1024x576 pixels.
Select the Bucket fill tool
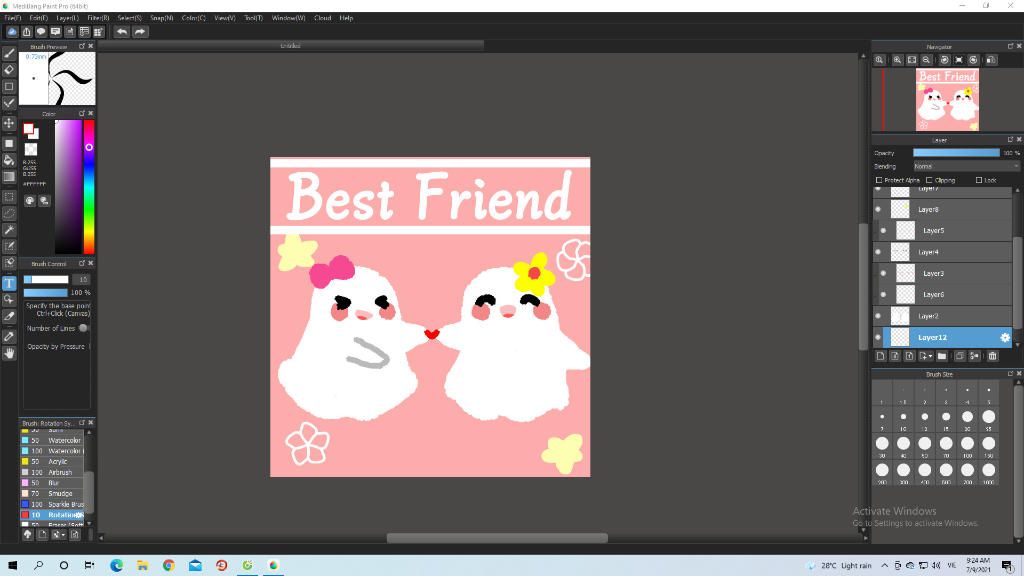click(9, 160)
